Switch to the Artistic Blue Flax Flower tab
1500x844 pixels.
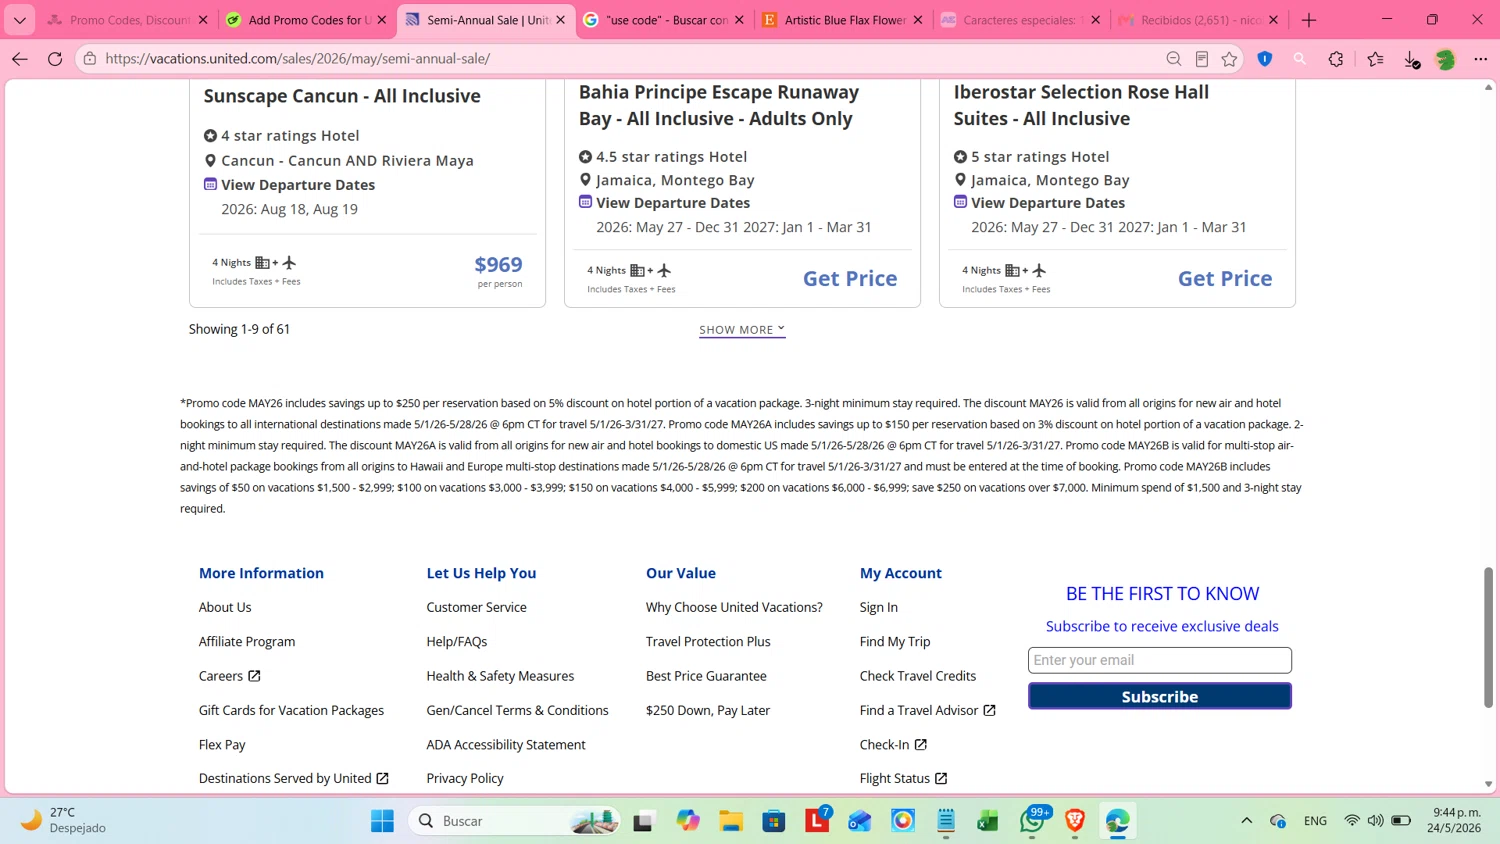tap(843, 20)
